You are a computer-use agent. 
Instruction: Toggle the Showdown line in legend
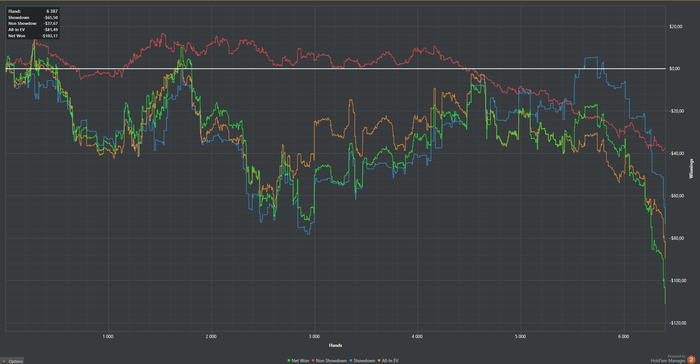(362, 360)
